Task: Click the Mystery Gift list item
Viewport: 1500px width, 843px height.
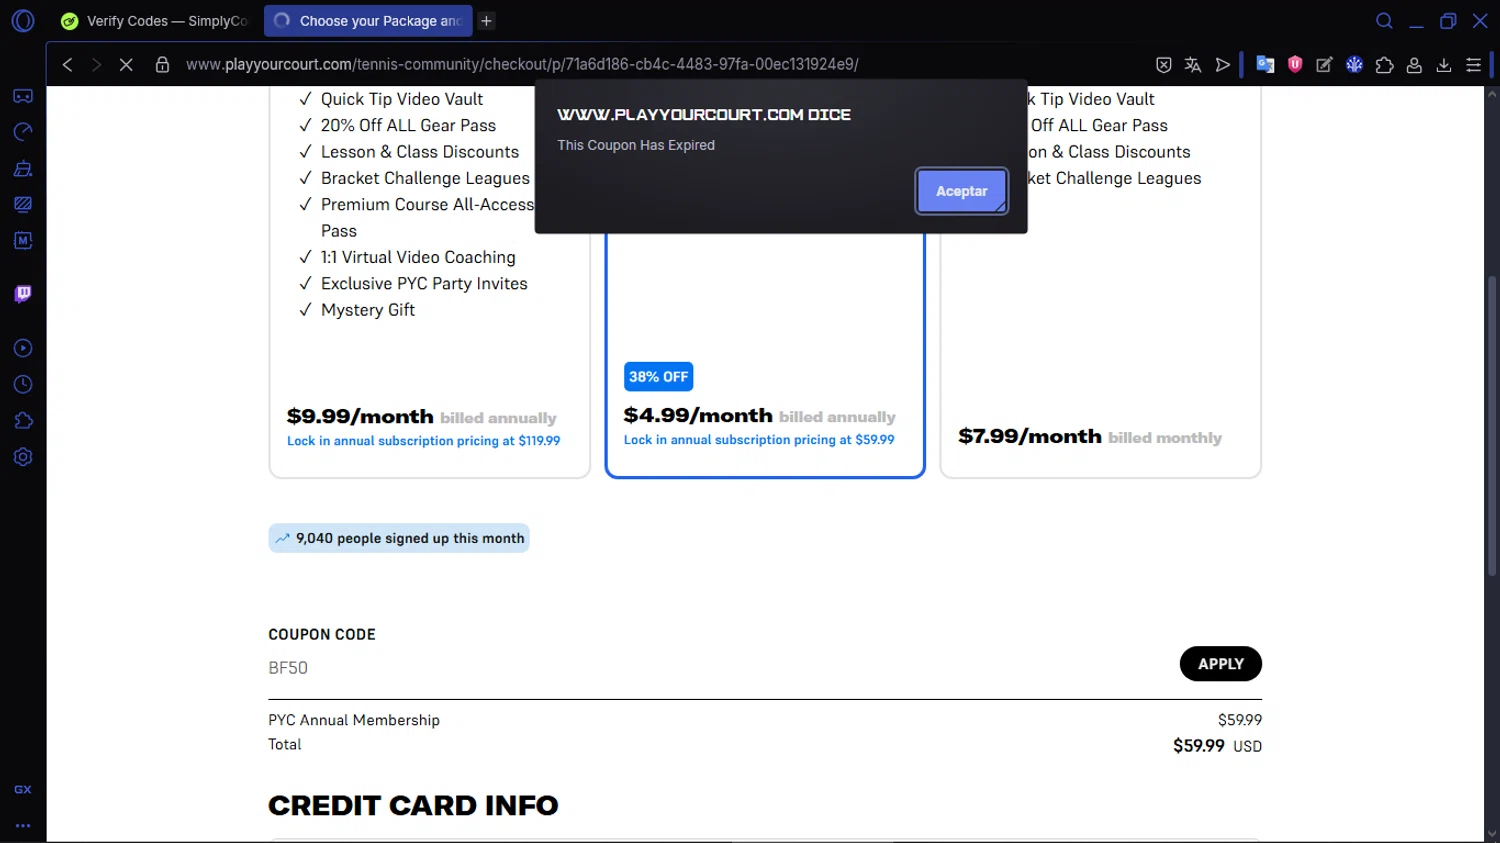Action: pos(367,310)
